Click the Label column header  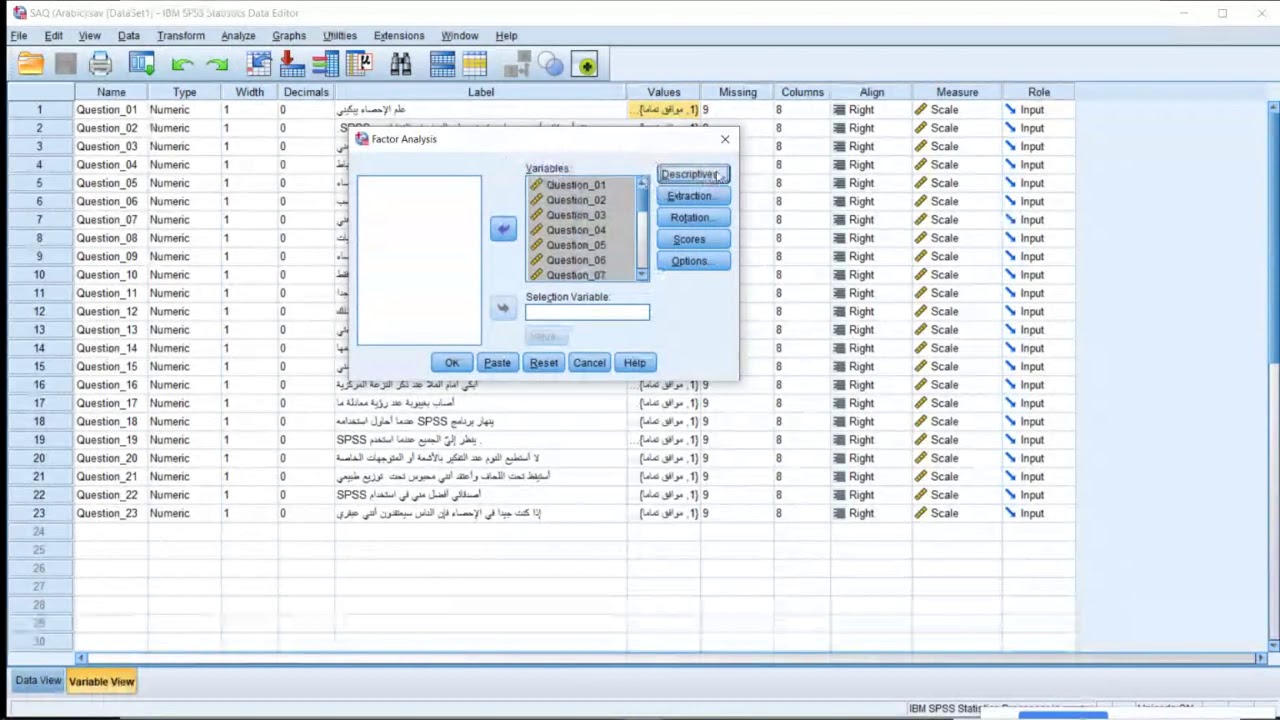tap(481, 92)
